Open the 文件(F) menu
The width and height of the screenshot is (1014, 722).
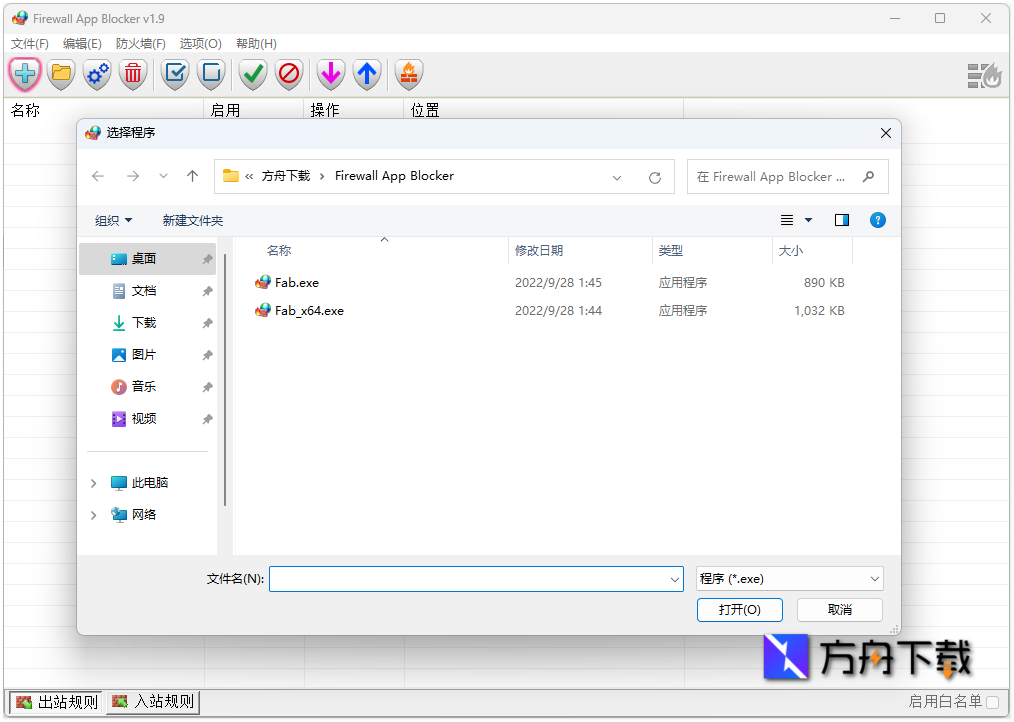(30, 43)
